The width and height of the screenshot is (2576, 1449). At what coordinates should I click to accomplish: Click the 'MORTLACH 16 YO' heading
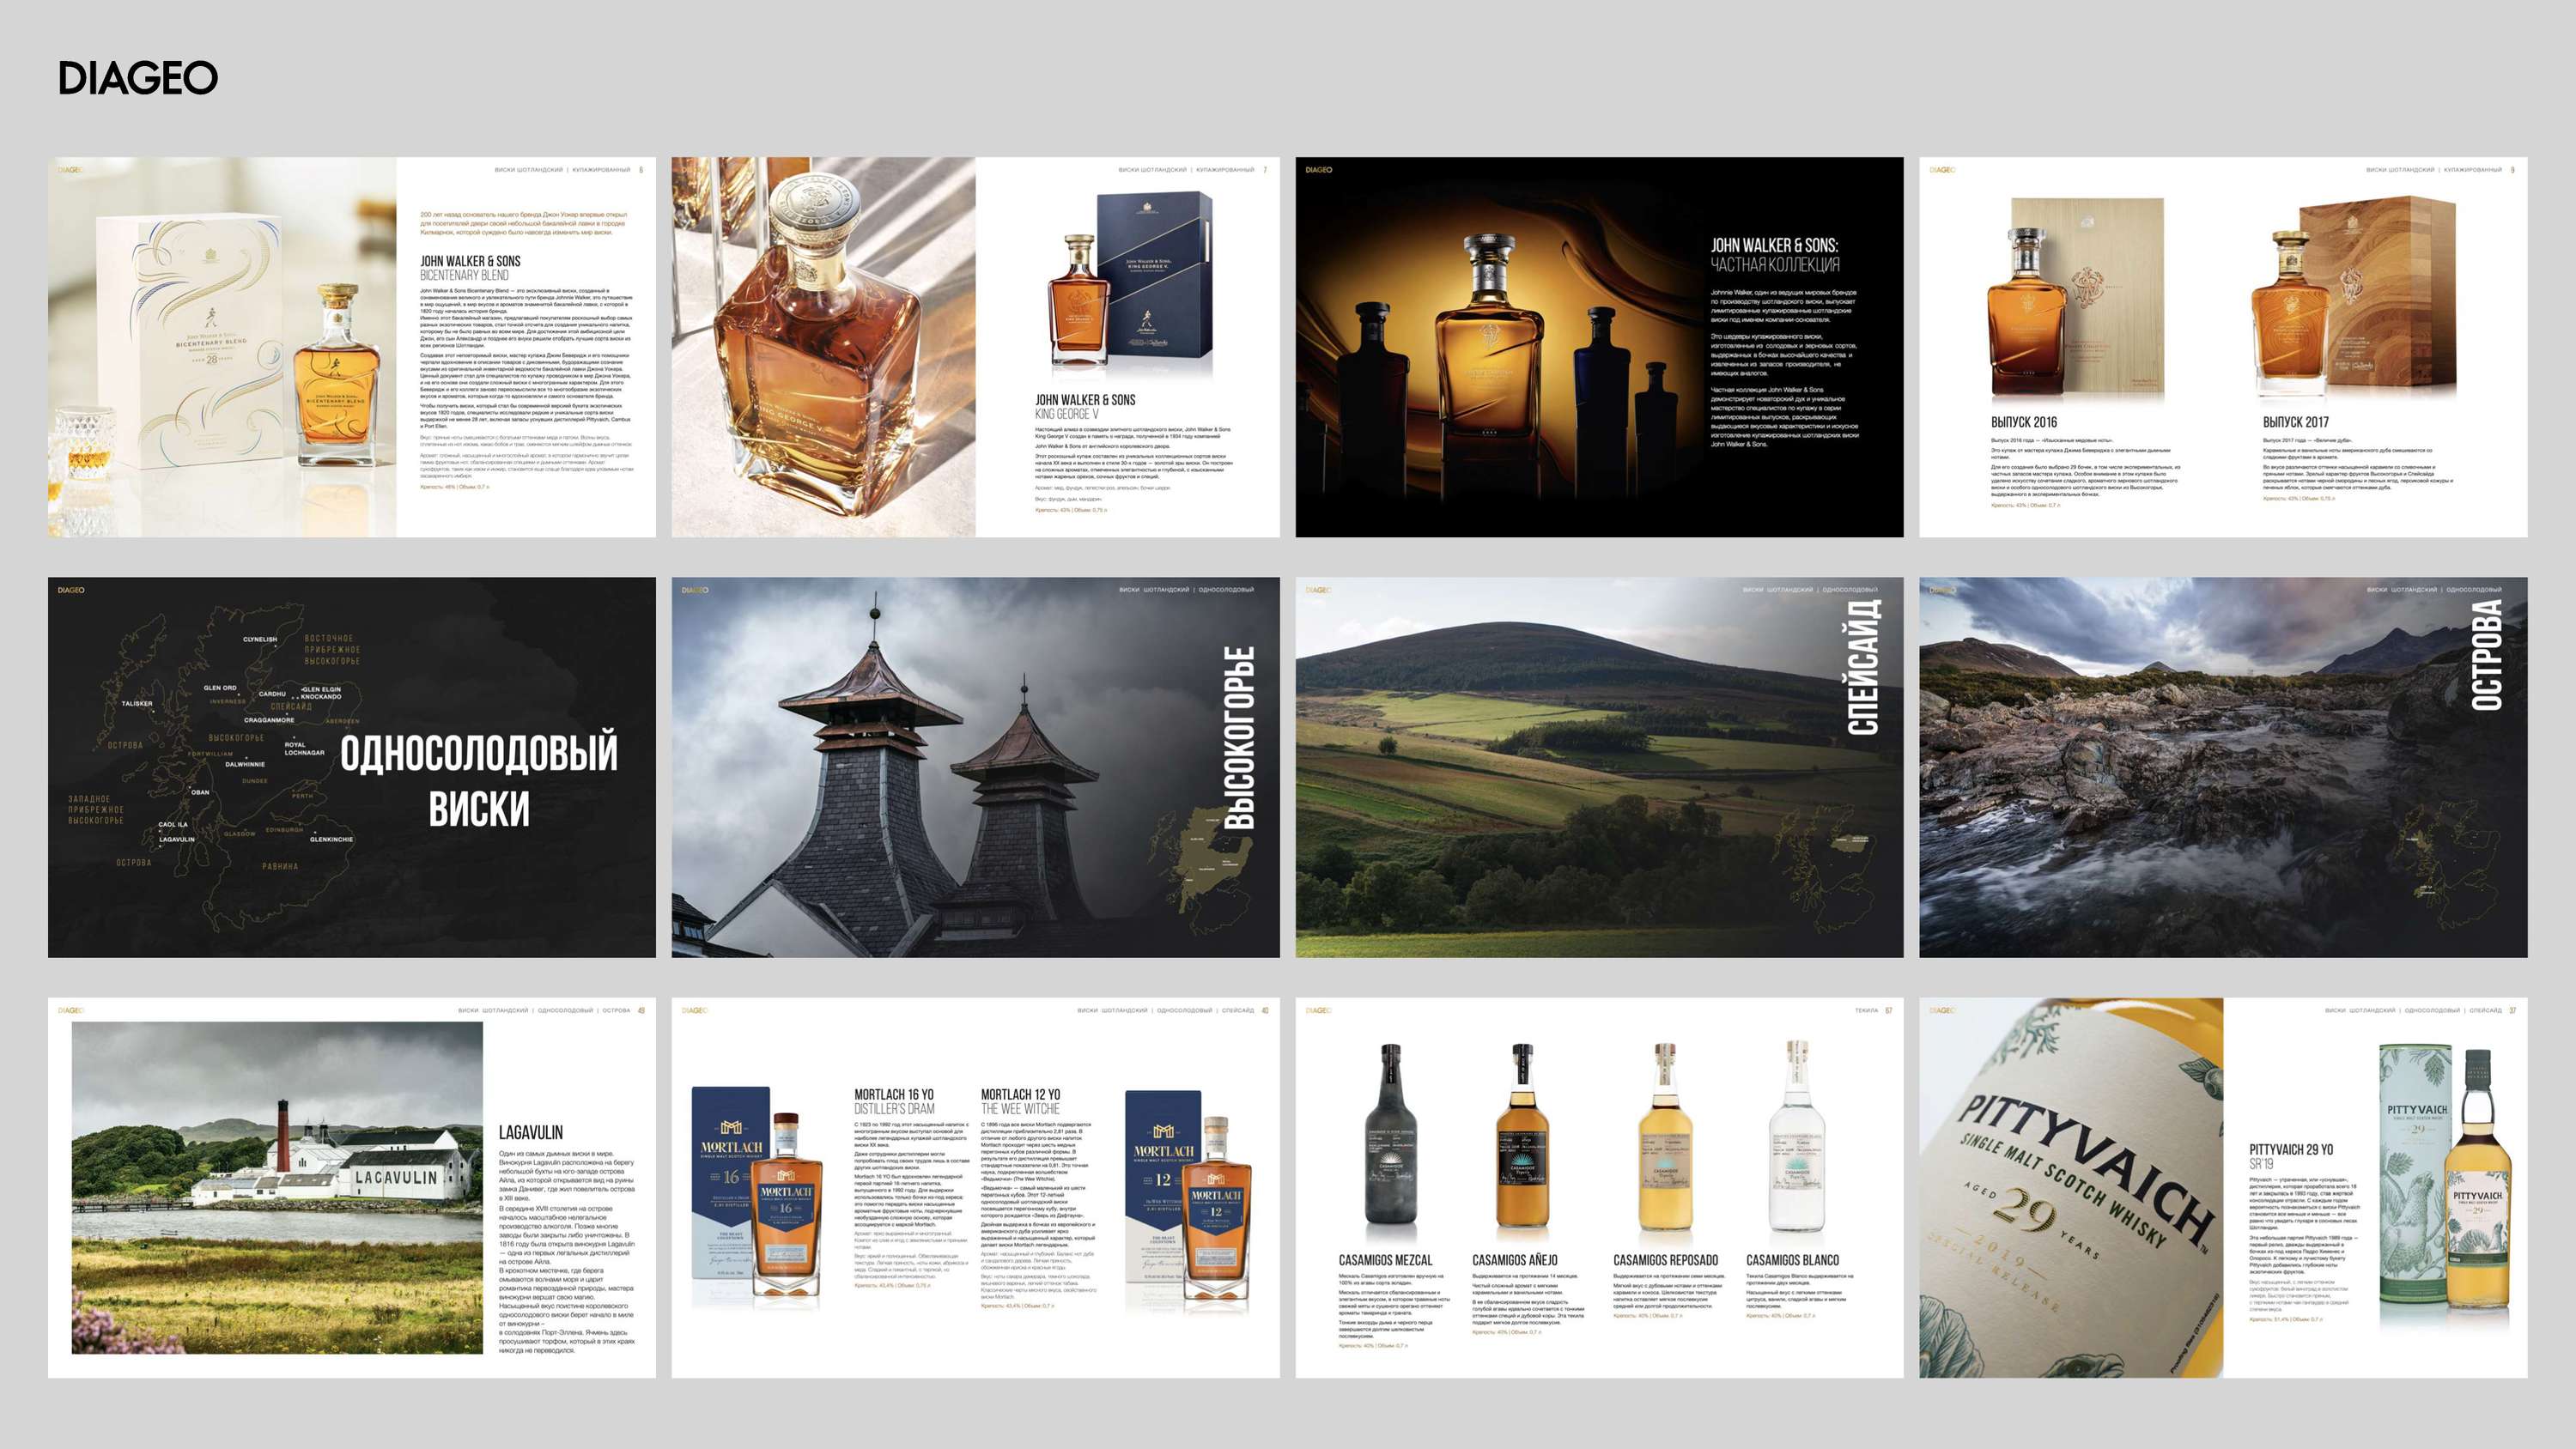pos(894,1095)
